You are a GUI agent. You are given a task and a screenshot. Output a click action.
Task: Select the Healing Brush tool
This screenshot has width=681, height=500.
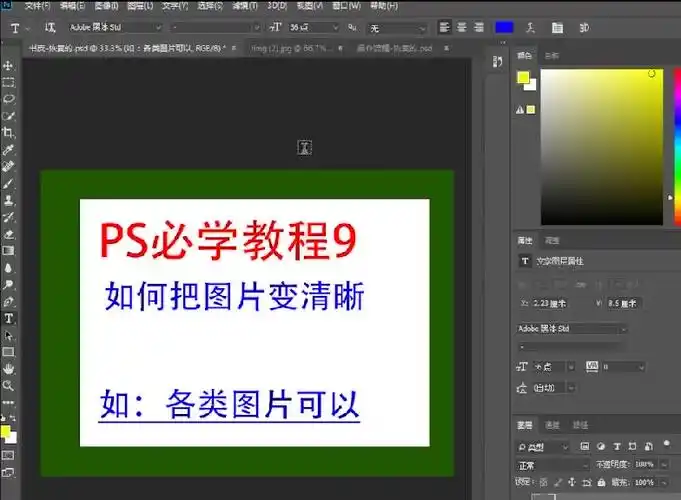coord(8,166)
